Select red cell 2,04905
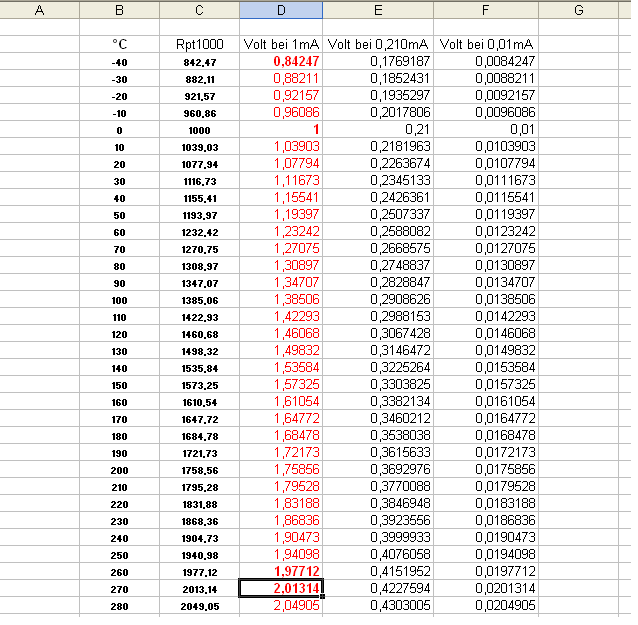Image resolution: width=638 pixels, height=625 pixels. point(281,606)
